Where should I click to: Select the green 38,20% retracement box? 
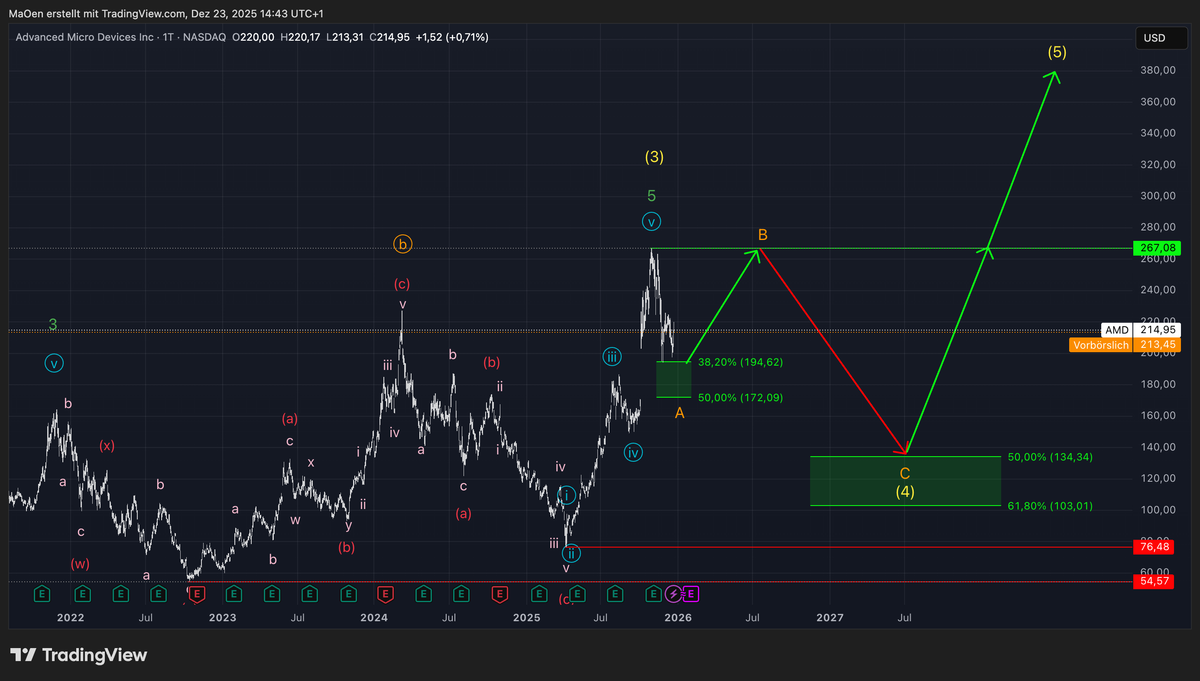tap(673, 378)
